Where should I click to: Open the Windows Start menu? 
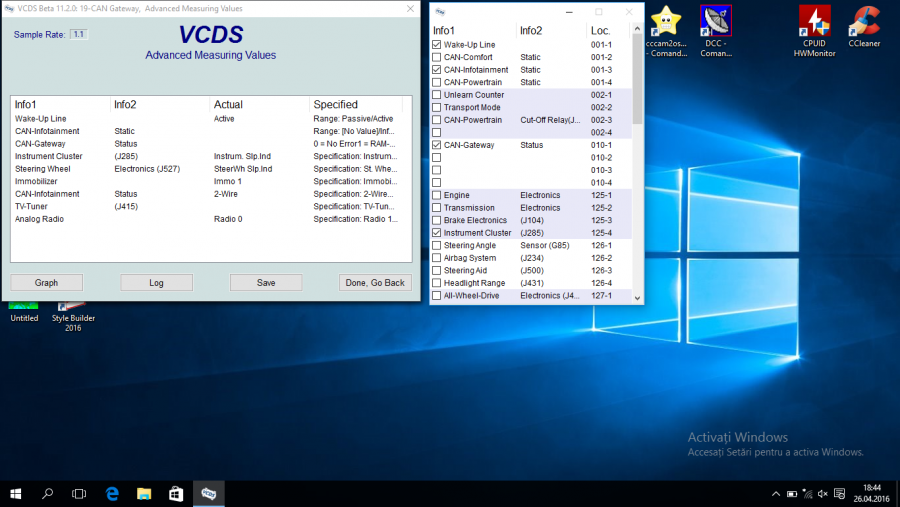[16, 493]
